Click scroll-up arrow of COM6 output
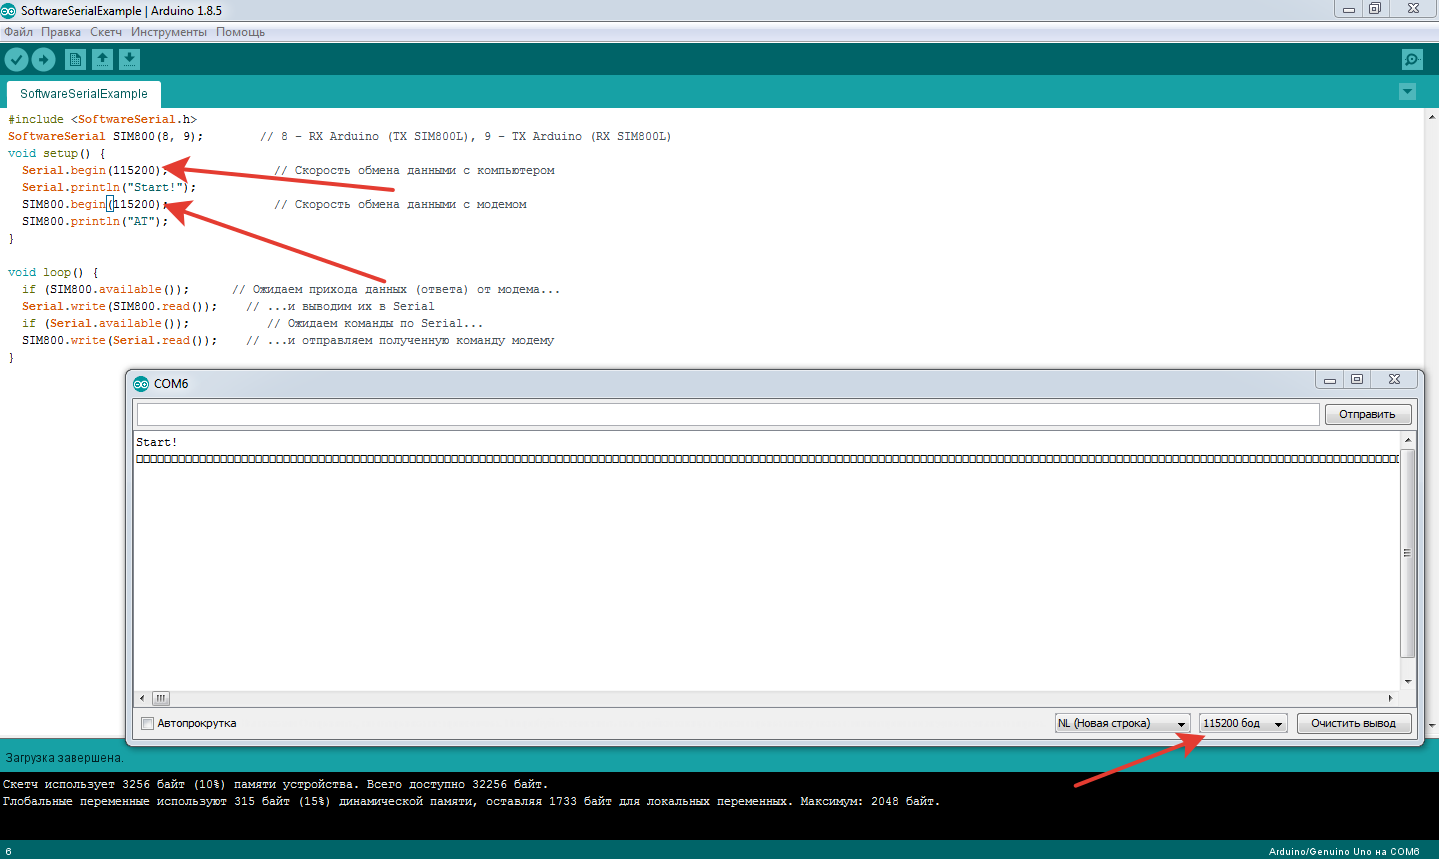This screenshot has height=859, width=1439. click(1407, 440)
